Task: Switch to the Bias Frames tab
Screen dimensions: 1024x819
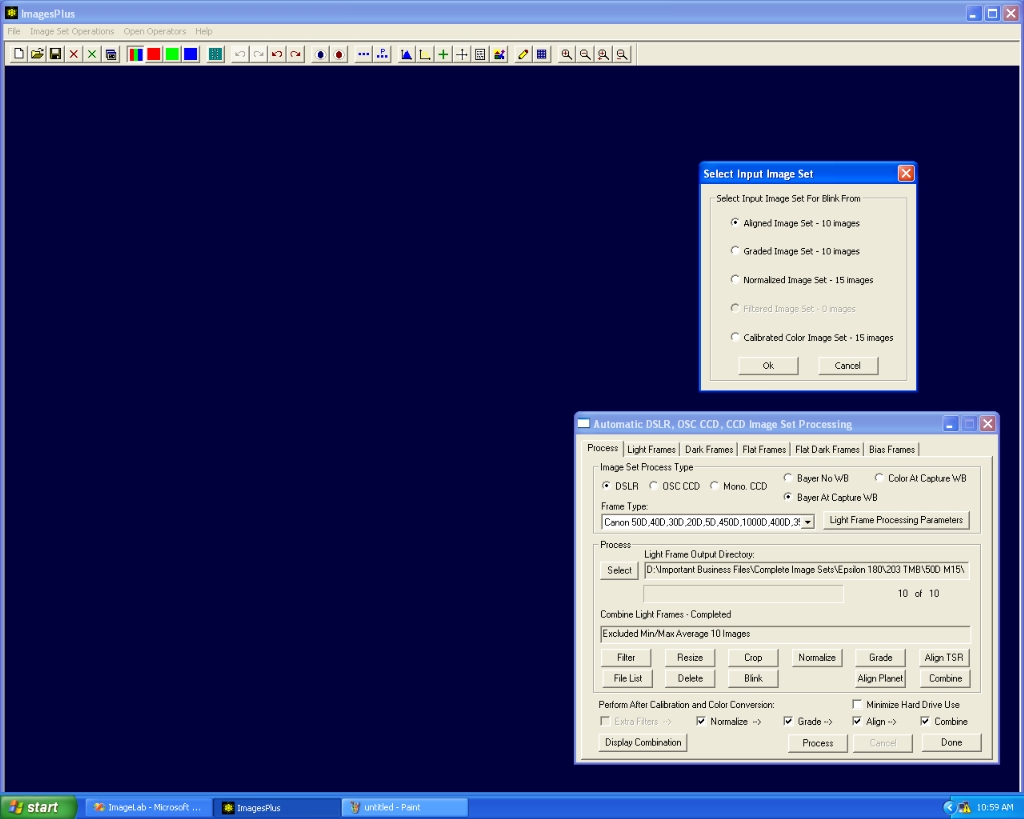Action: coord(891,449)
